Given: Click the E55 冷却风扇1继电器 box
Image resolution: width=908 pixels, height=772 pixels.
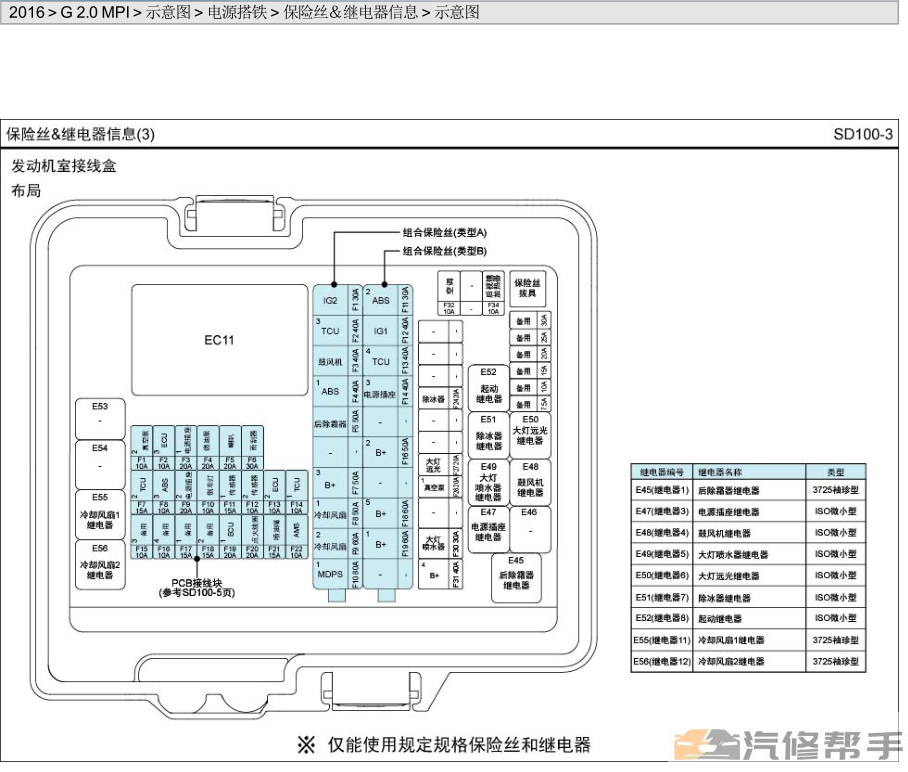Looking at the screenshot, I should coord(100,514).
